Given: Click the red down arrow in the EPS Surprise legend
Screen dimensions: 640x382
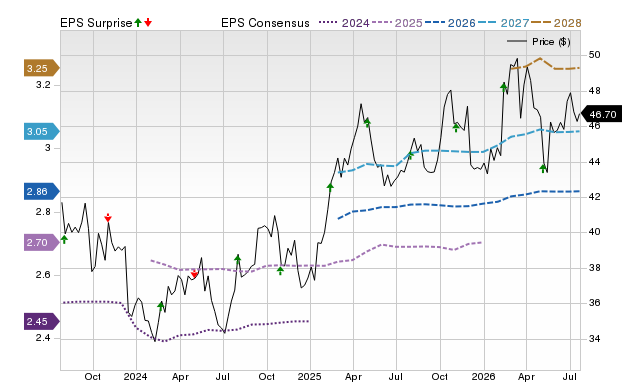Looking at the screenshot, I should 148,23.
